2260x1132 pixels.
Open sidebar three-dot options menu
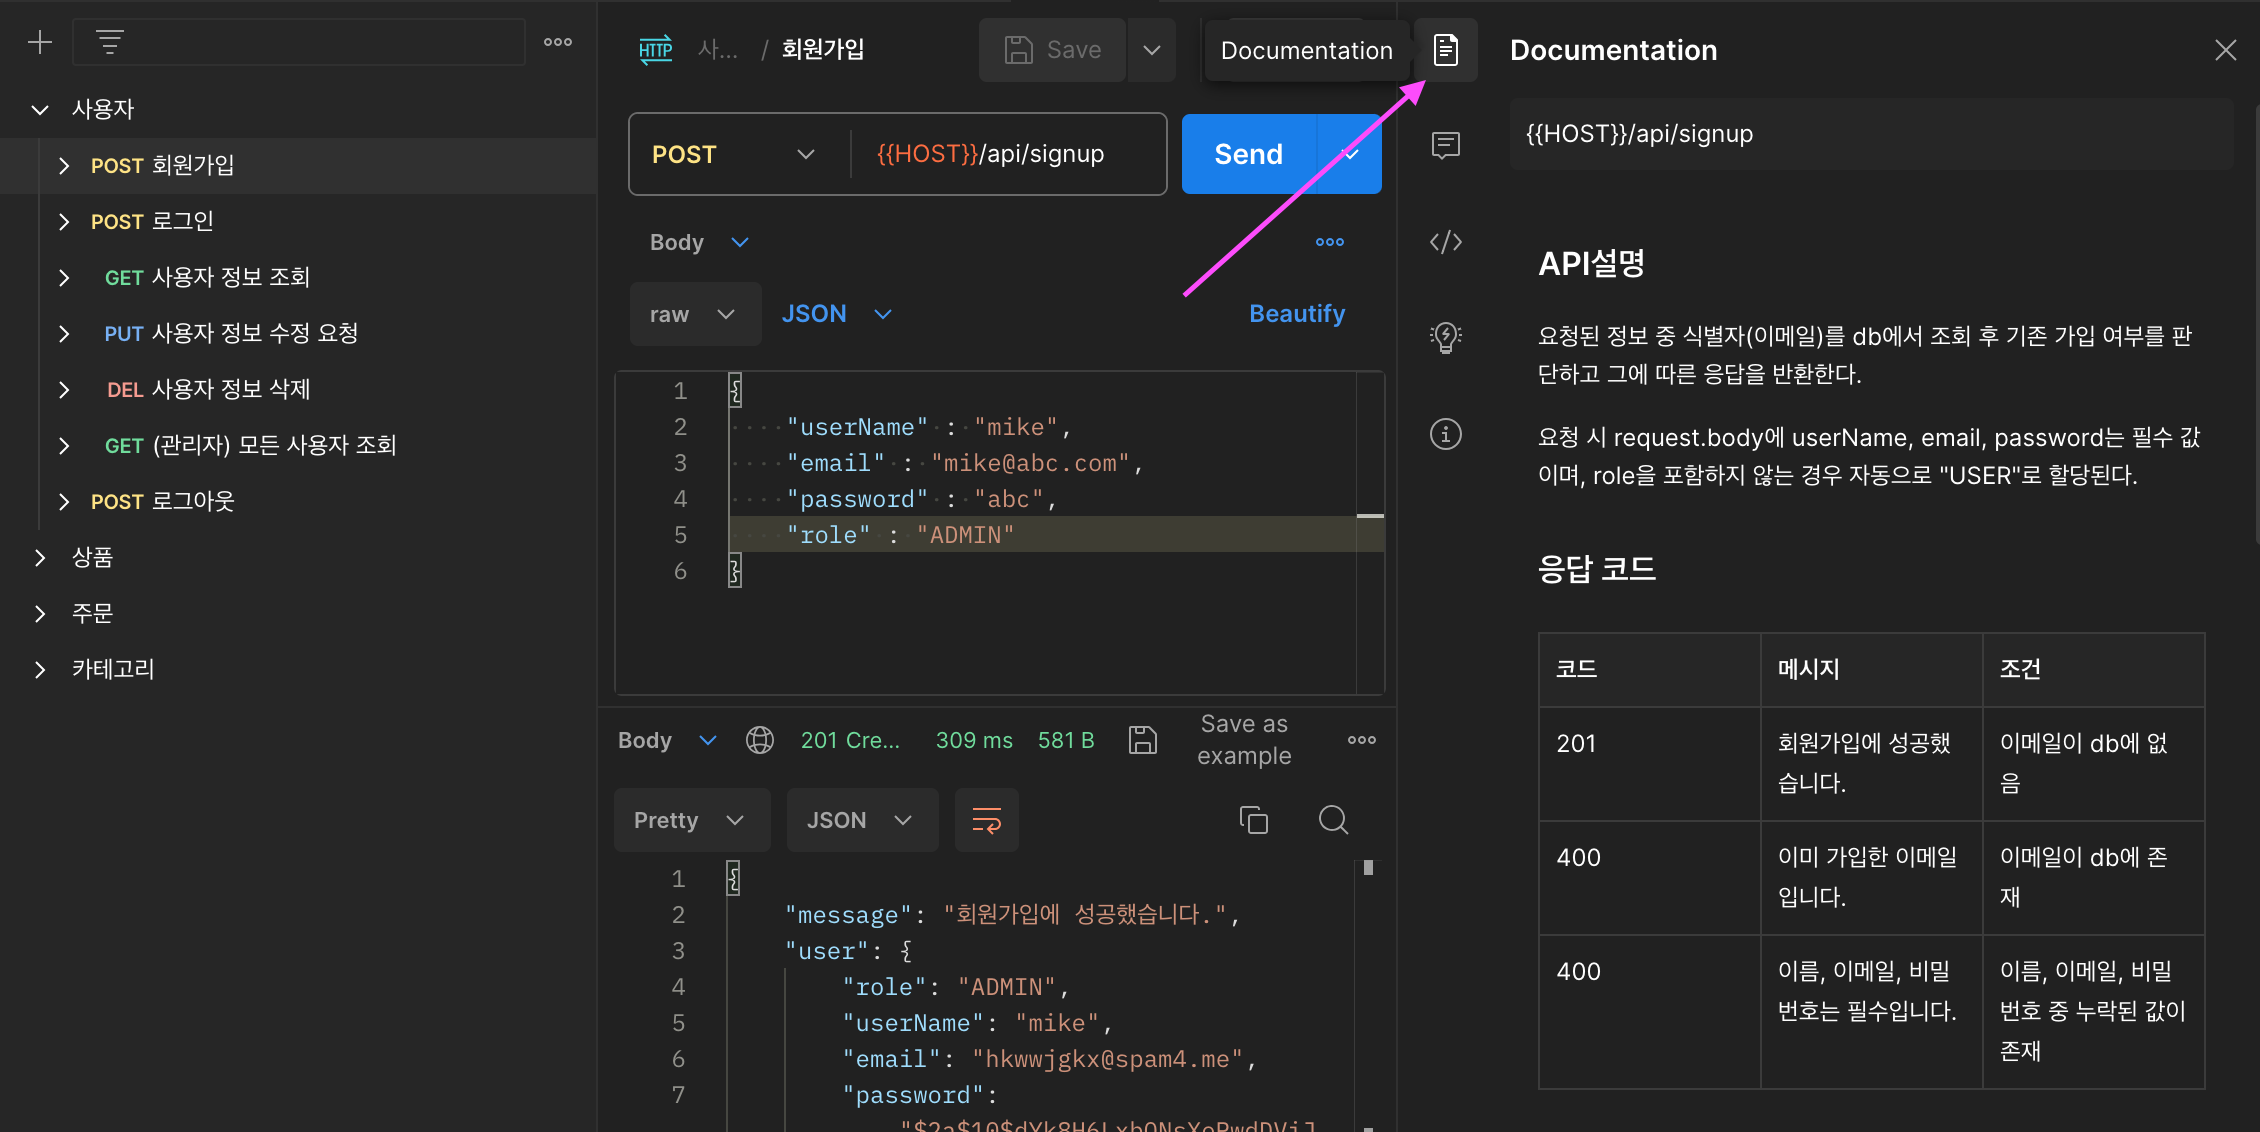coord(558,42)
